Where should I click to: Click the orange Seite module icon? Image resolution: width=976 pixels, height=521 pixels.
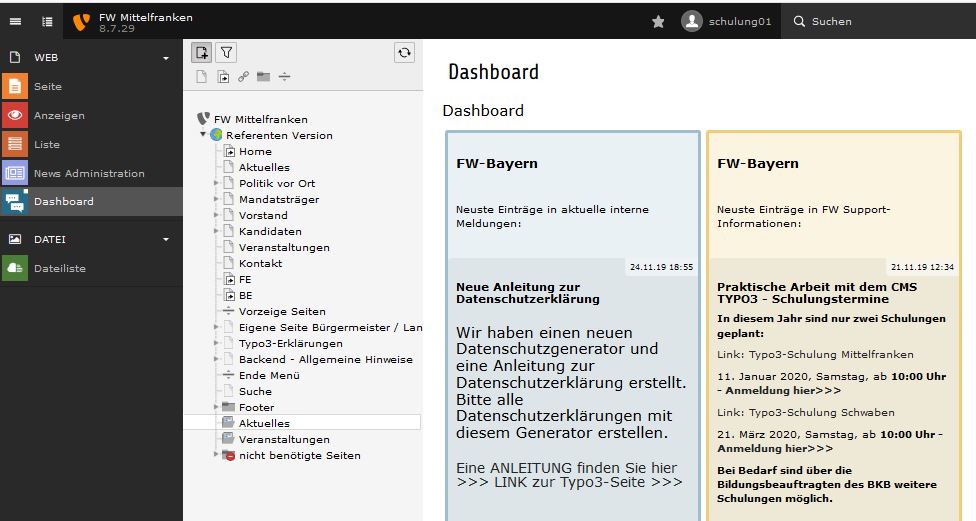(x=15, y=87)
